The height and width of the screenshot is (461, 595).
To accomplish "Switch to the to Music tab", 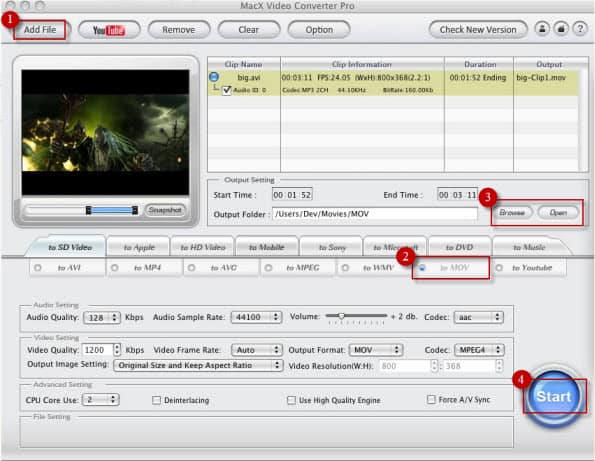I will pos(529,247).
